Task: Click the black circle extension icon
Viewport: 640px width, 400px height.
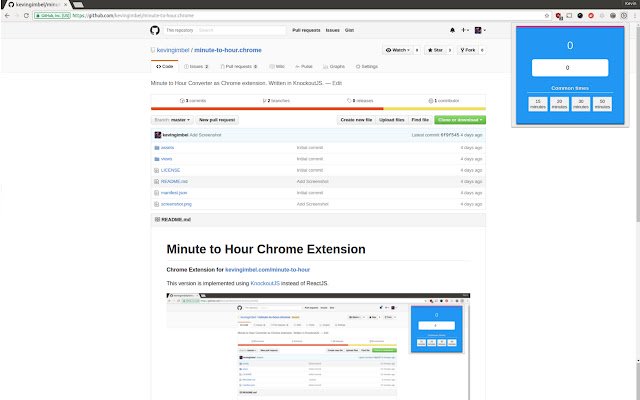Action: (x=580, y=16)
